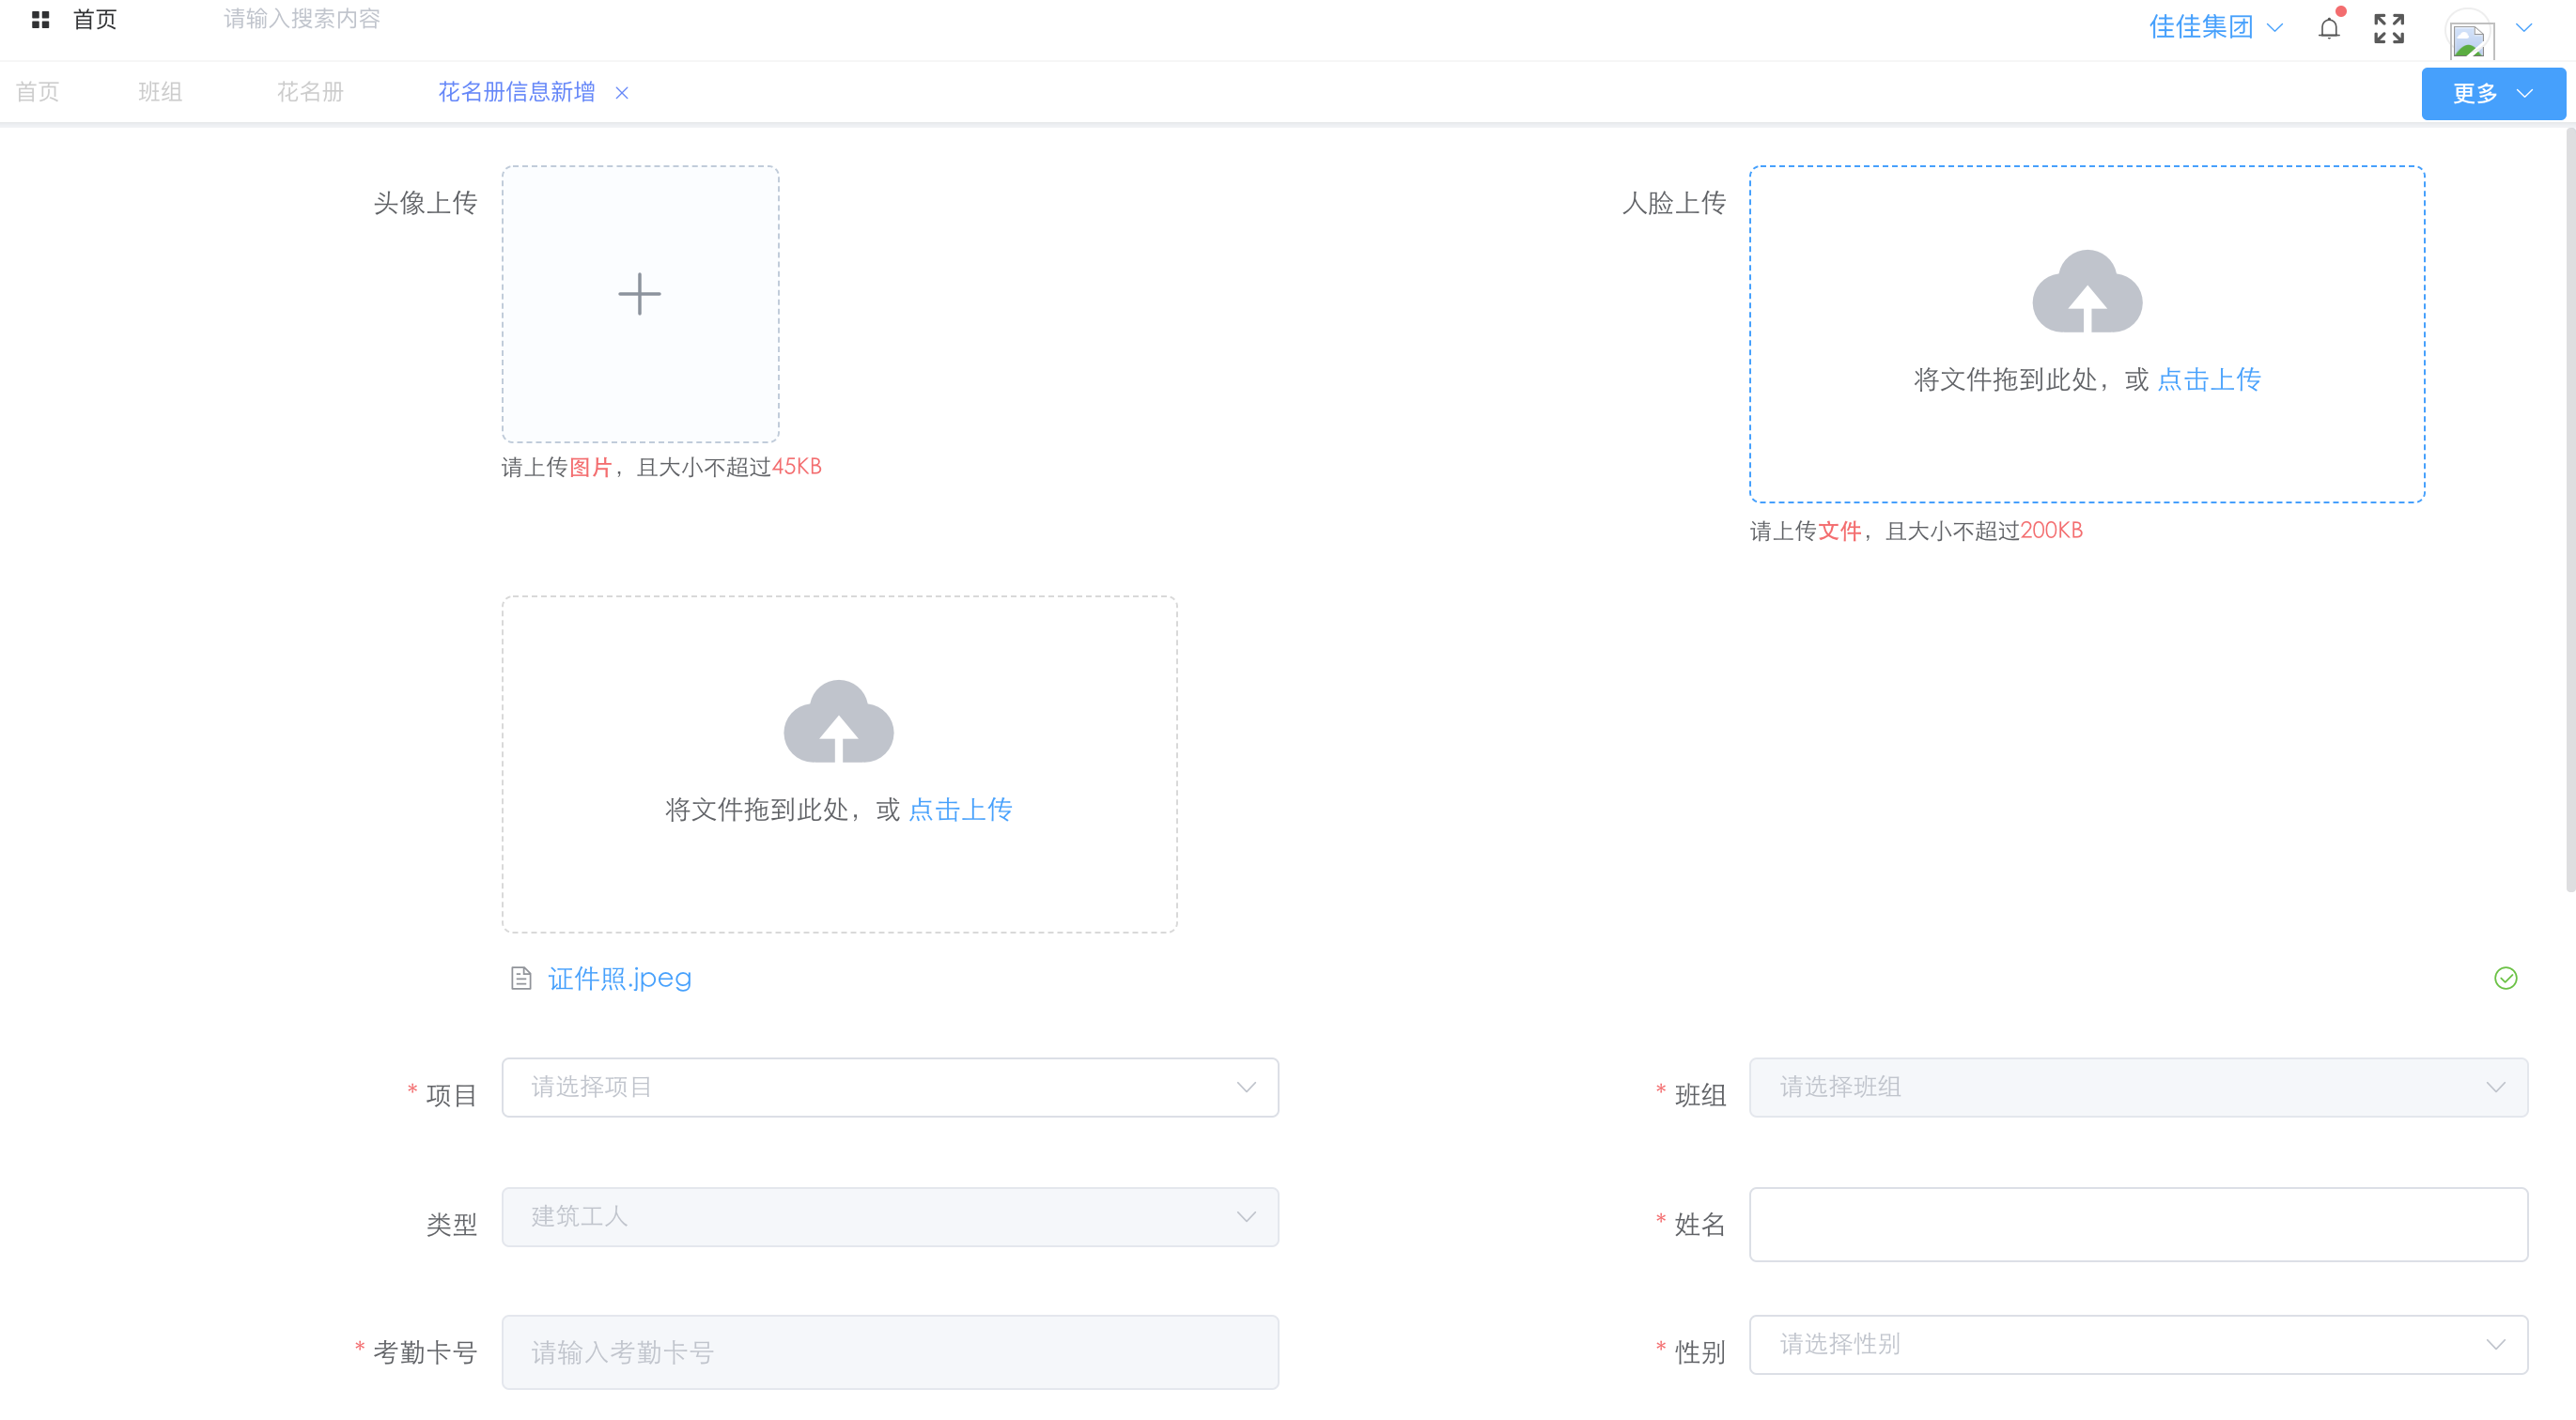The width and height of the screenshot is (2576, 1420).
Task: Expand the user avatar dropdown arrow
Action: coord(2524,28)
